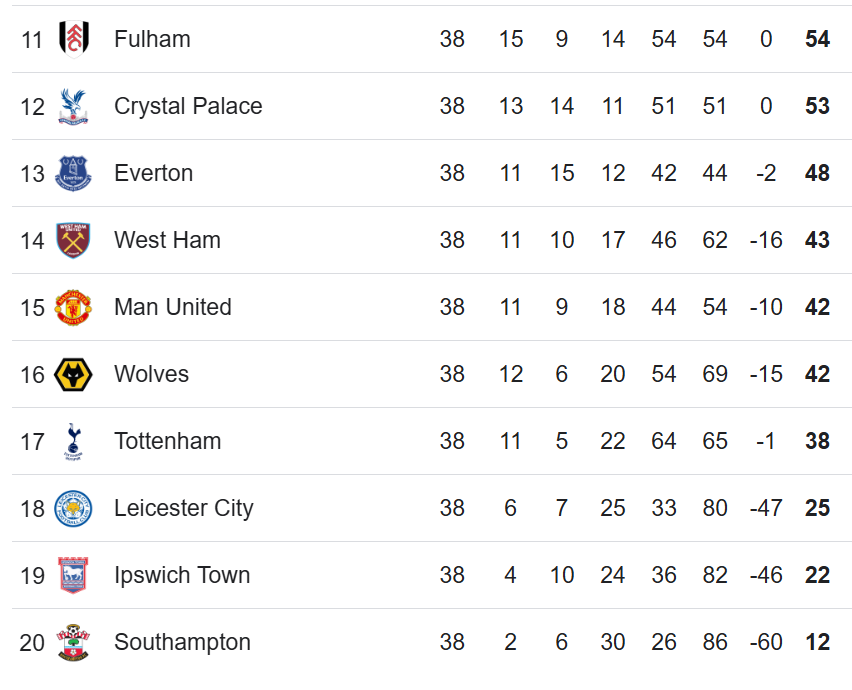This screenshot has width=852, height=690.
Task: Click the Wolves wolf head logo
Action: (73, 374)
